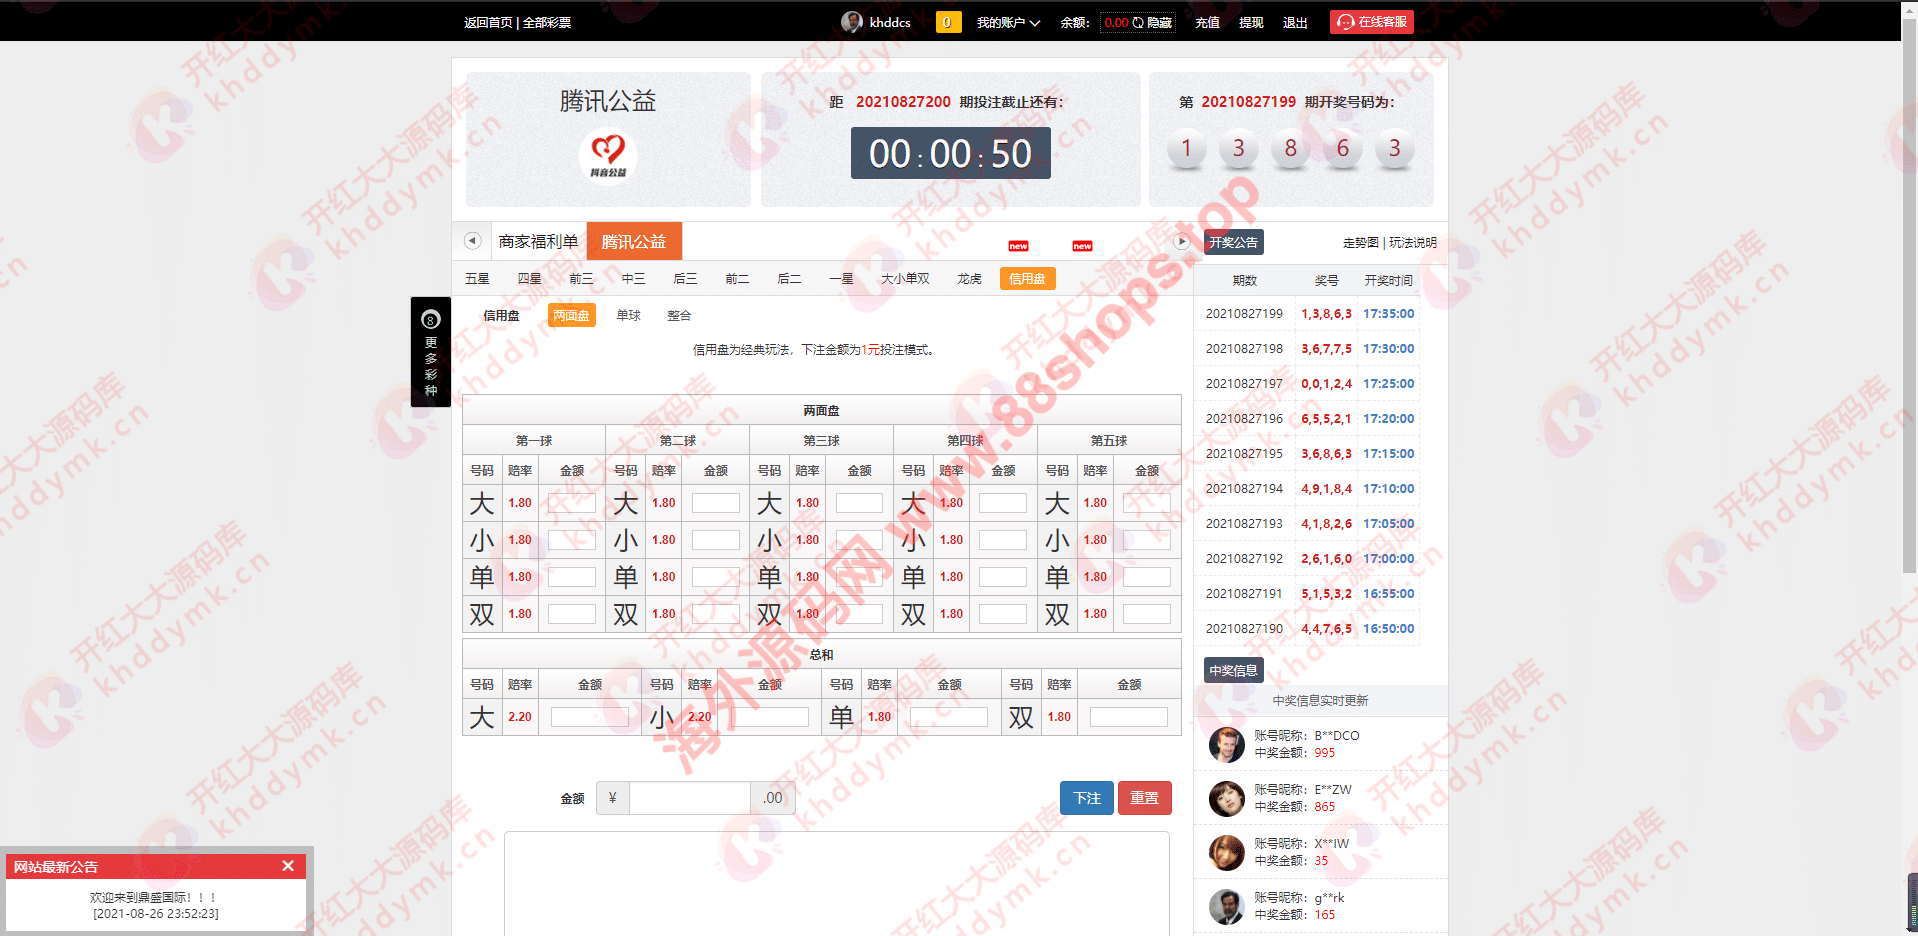Viewport: 1918px width, 936px height.
Task: Select the 大小单双 play type tab
Action: click(x=905, y=279)
